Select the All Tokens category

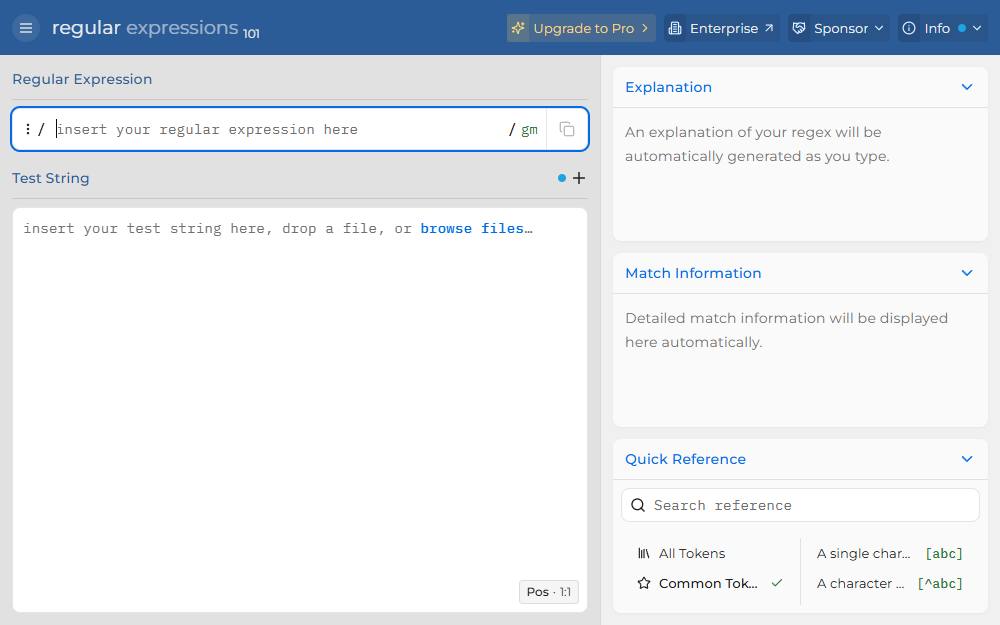click(710, 554)
